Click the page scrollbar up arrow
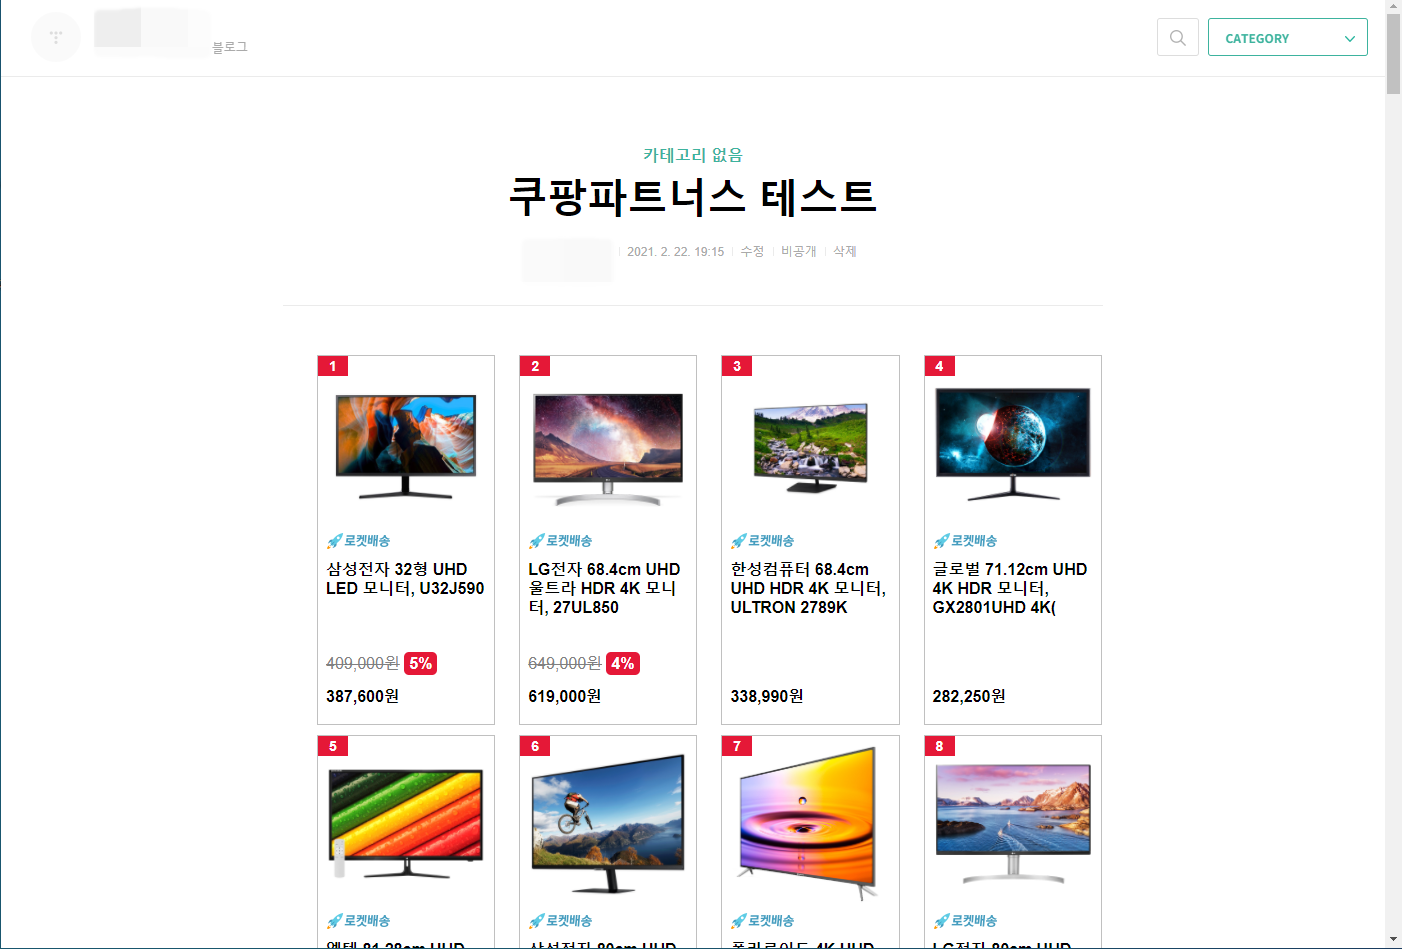 point(1393,7)
